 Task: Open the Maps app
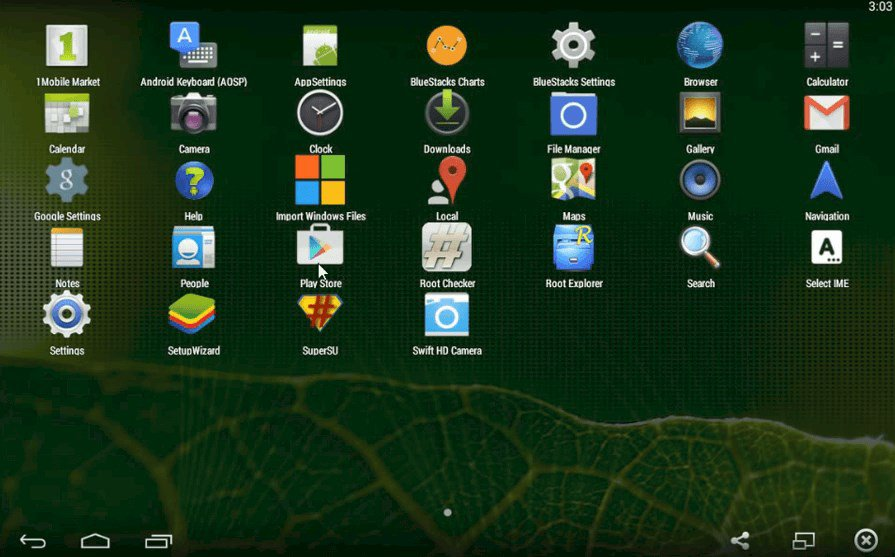coord(574,180)
